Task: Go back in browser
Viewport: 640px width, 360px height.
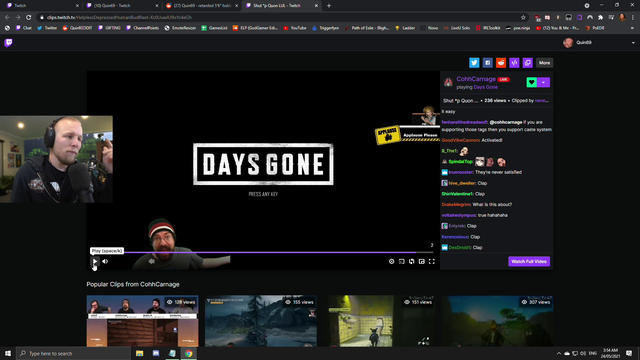Action: pos(7,17)
